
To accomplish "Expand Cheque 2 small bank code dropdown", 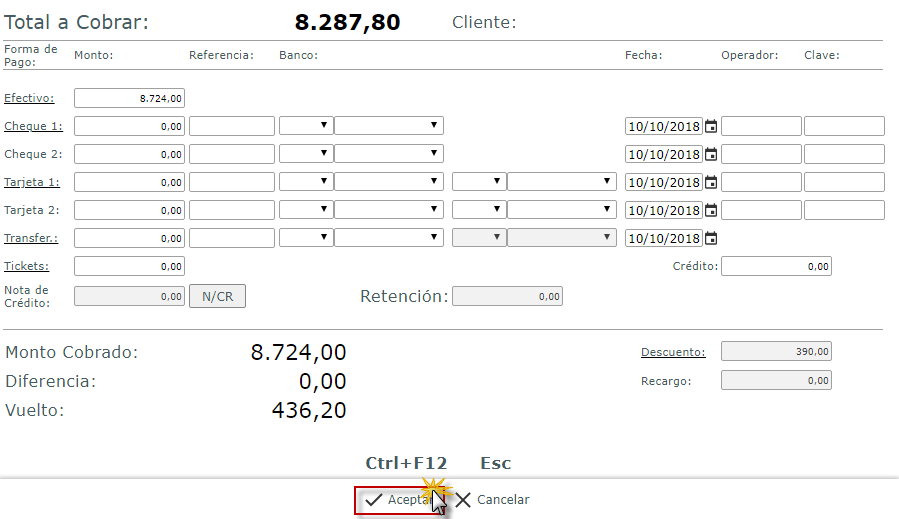I will coord(306,154).
